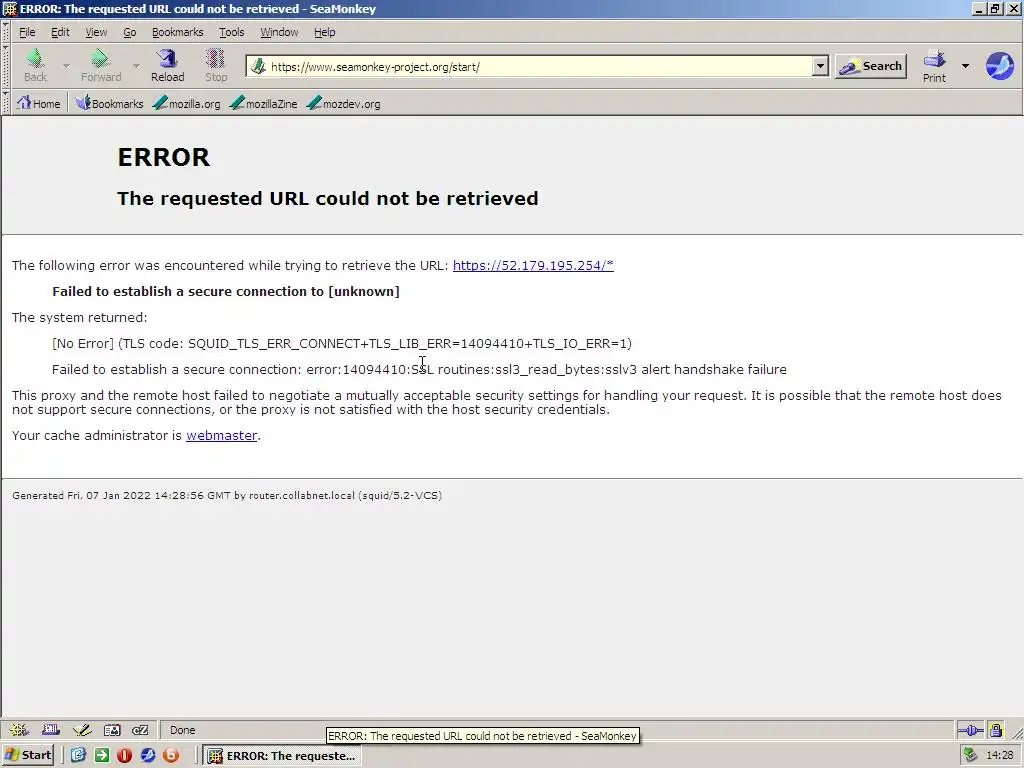Collapse menu bar via its grippy handle
This screenshot has width=1024, height=768.
tap(6, 32)
